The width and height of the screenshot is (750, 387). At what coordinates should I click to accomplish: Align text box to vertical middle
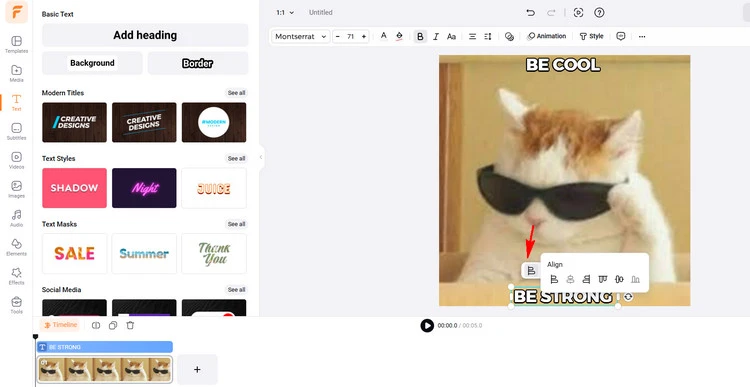[619, 279]
